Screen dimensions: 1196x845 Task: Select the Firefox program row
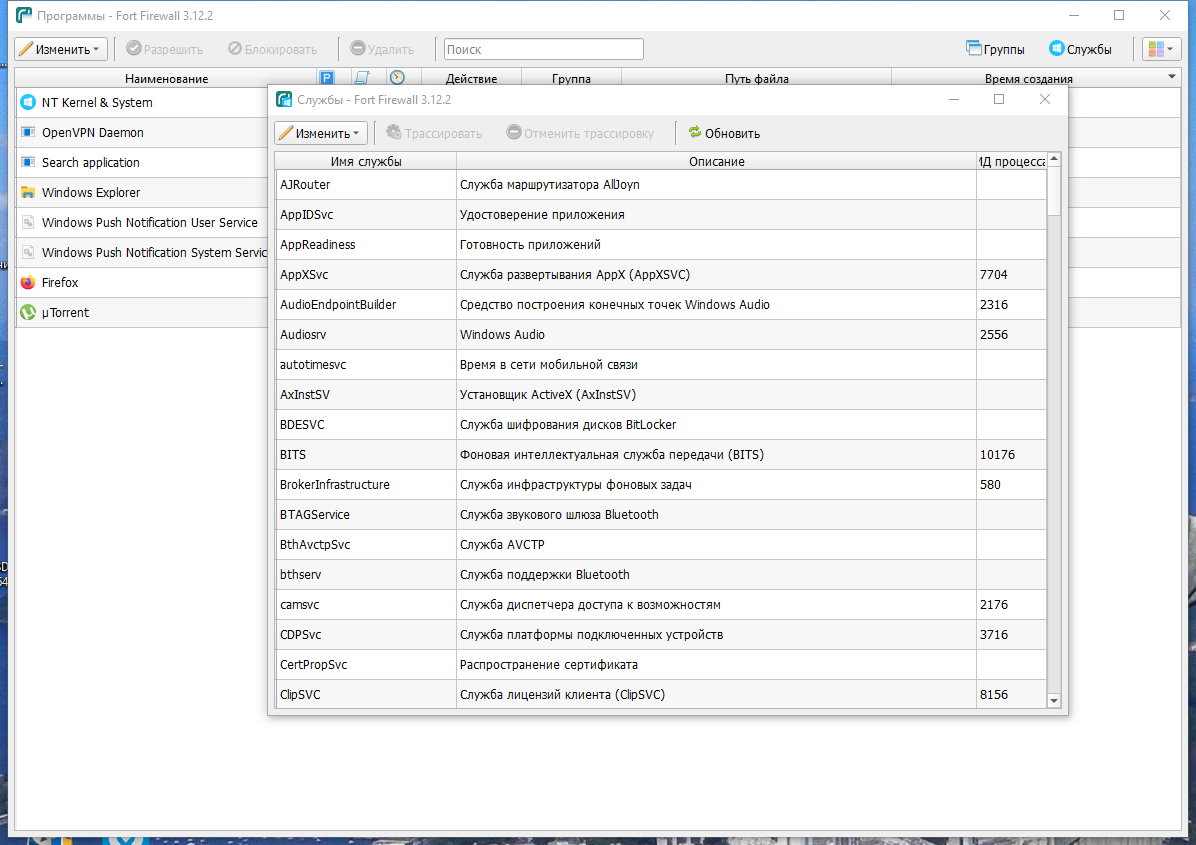click(142, 282)
